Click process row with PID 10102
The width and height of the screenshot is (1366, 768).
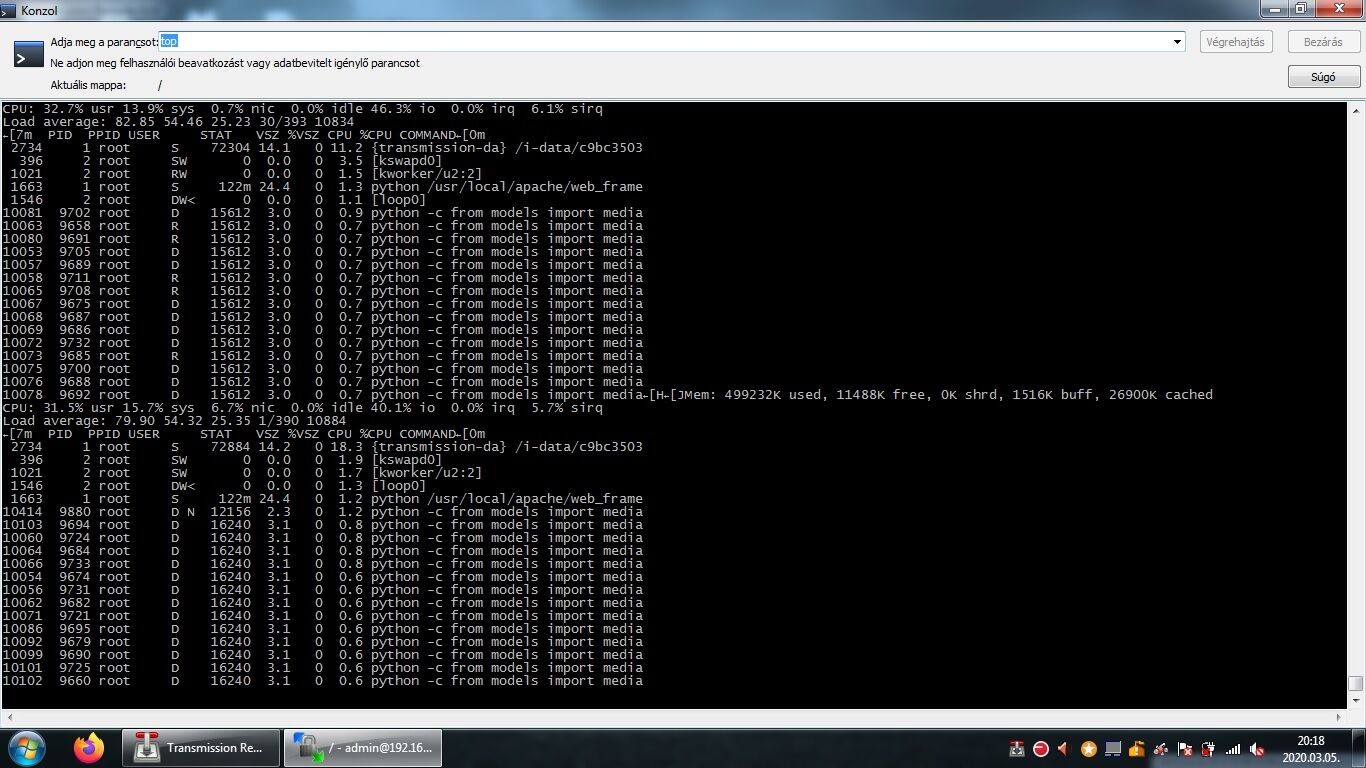coord(322,681)
